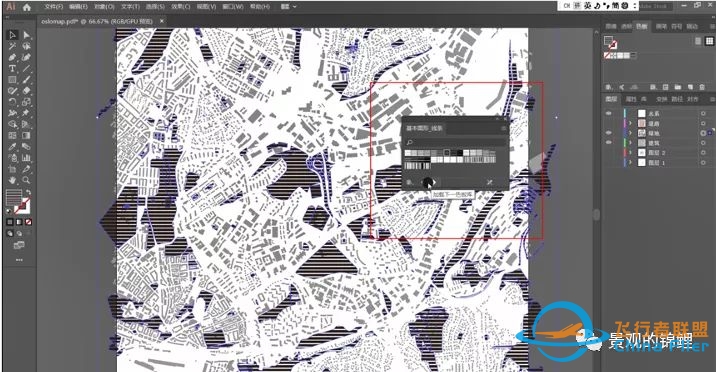The image size is (716, 372).
Task: Expand the 建筑 layer arrow
Action: [x=631, y=143]
